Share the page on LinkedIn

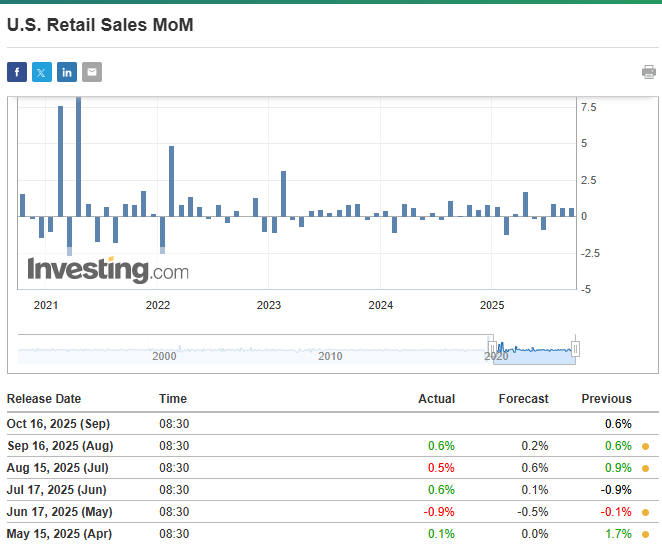67,72
